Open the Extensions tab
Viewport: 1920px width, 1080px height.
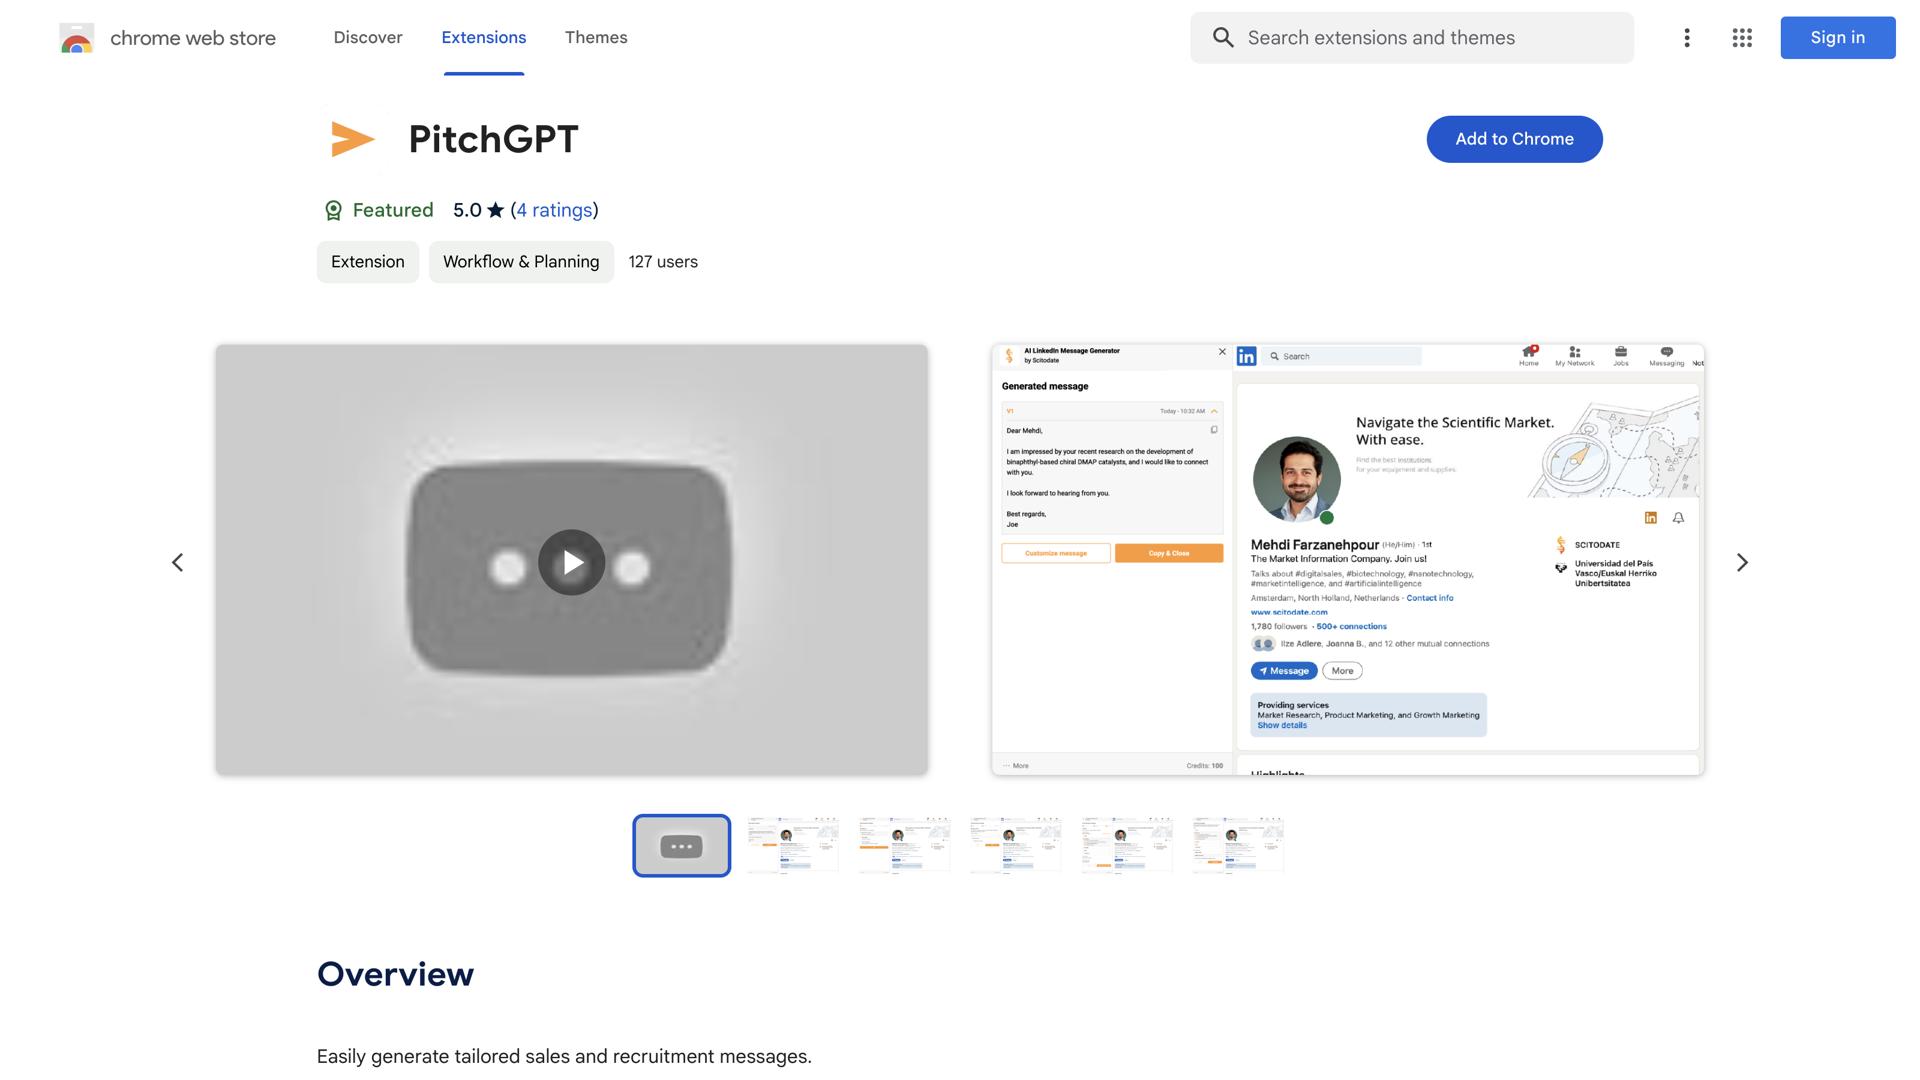[x=483, y=38]
